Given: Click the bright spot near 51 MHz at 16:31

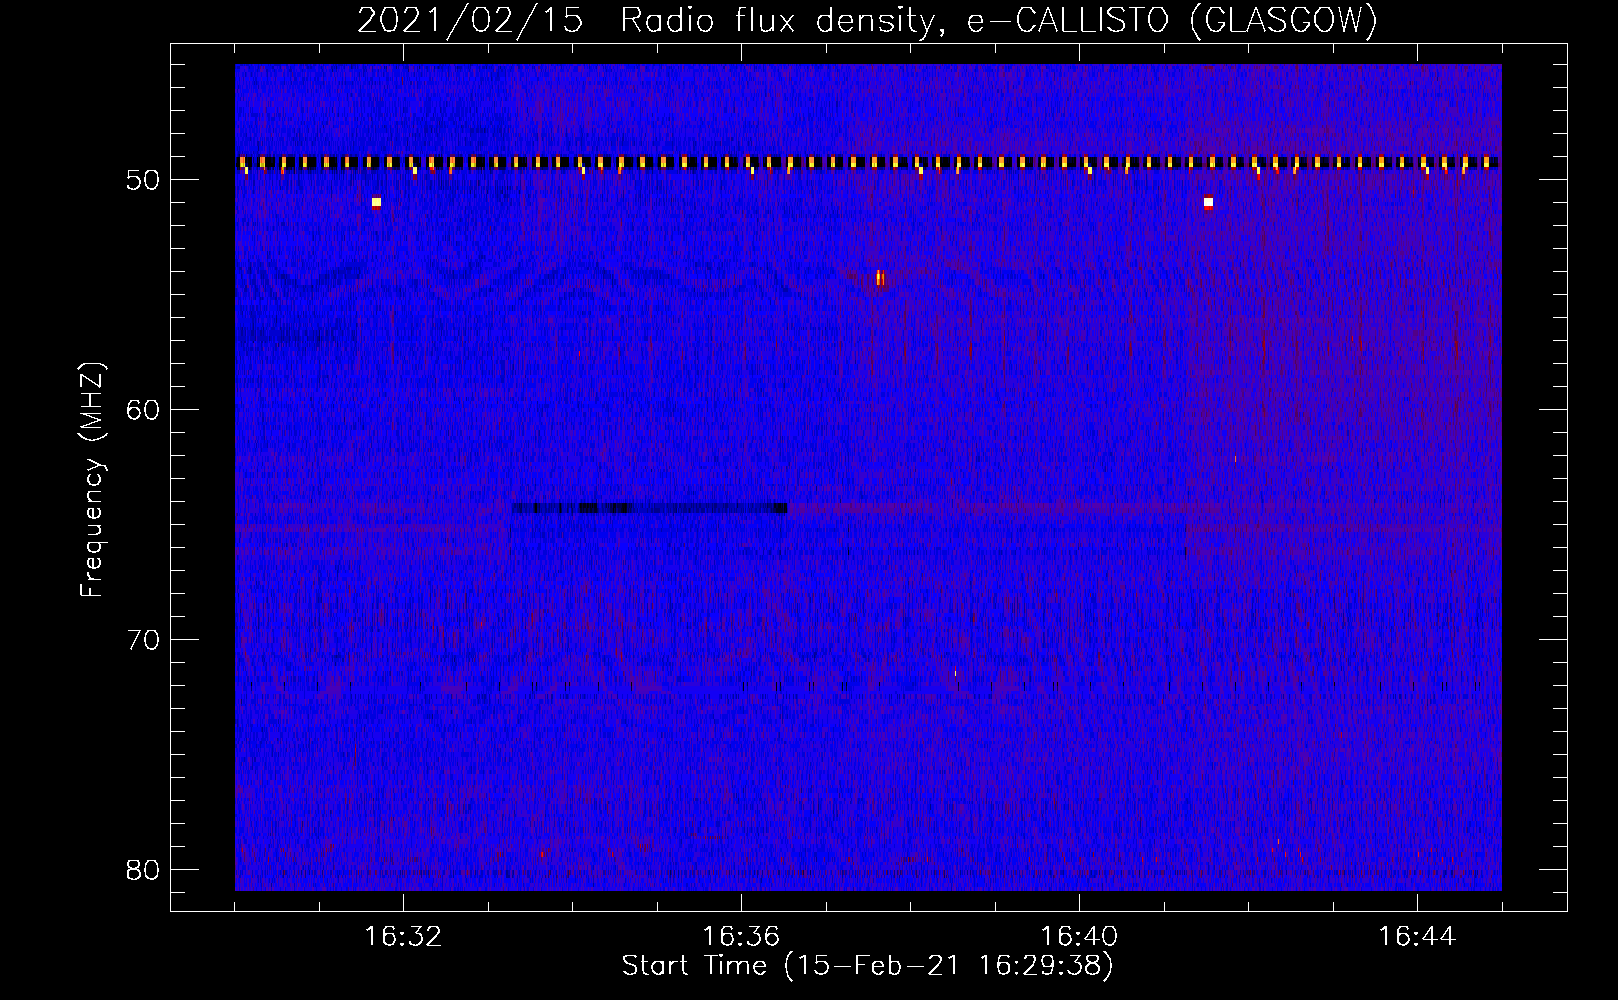Looking at the screenshot, I should pyautogui.click(x=376, y=202).
